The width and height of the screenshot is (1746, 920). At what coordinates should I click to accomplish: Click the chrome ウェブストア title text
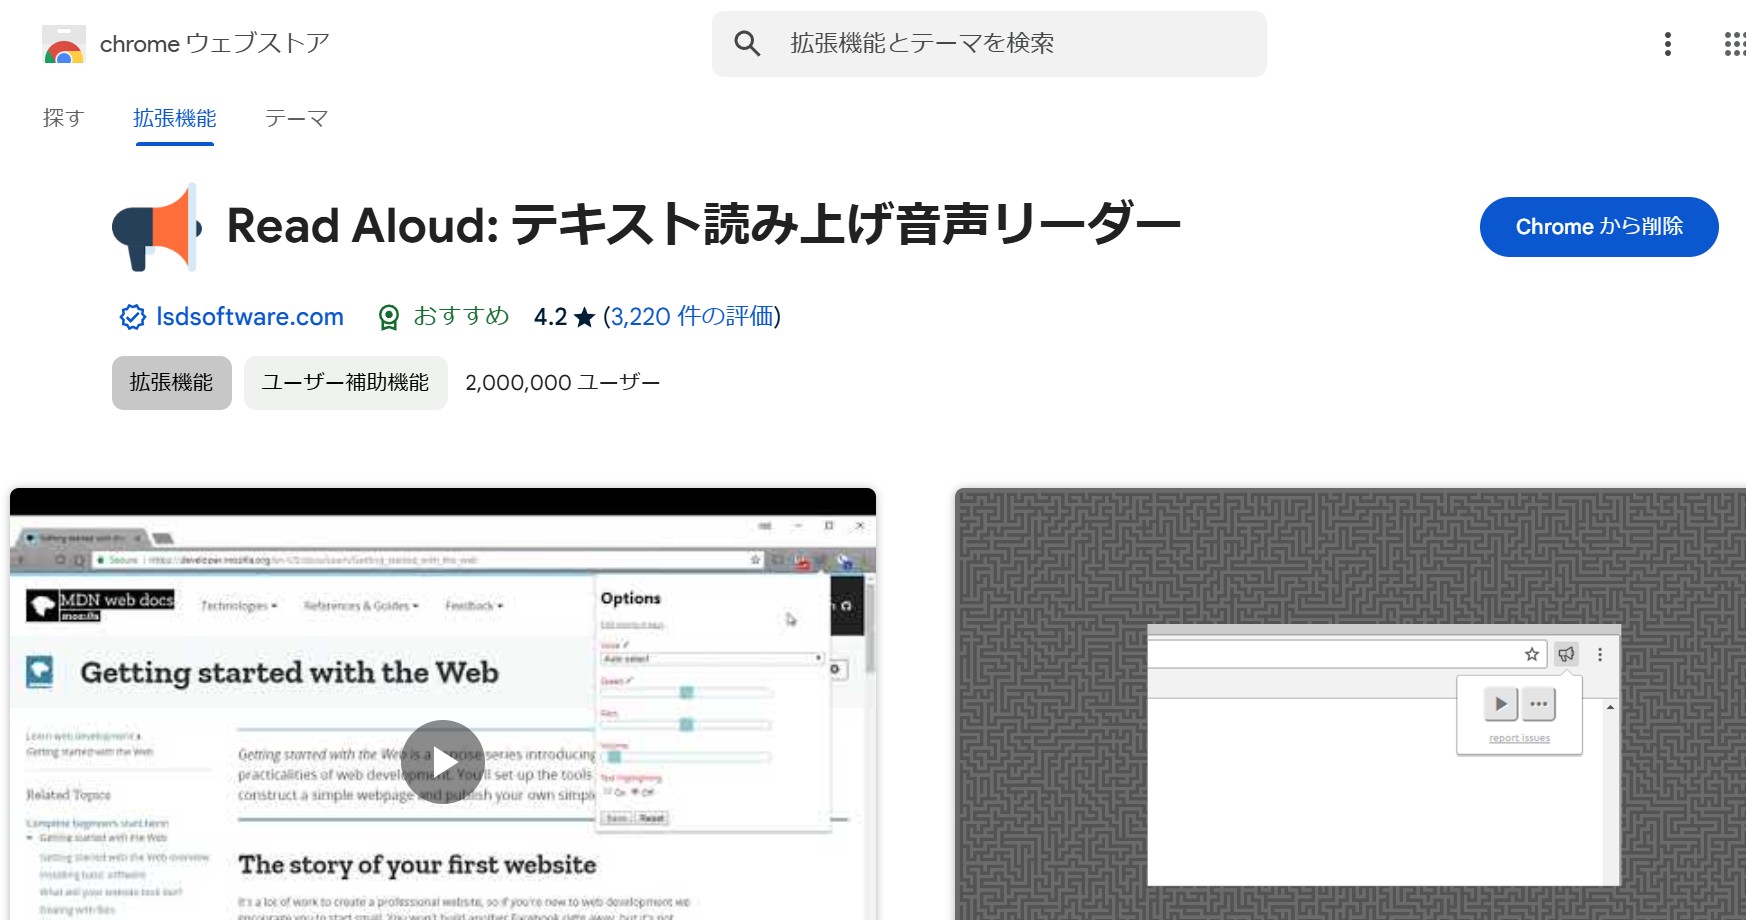(x=215, y=44)
